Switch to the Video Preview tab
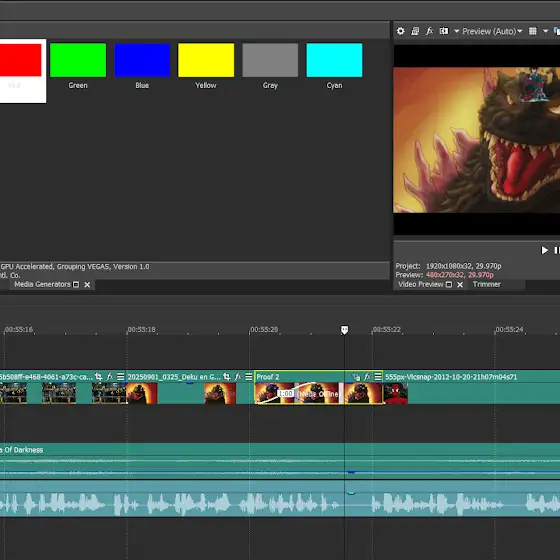 [x=420, y=284]
